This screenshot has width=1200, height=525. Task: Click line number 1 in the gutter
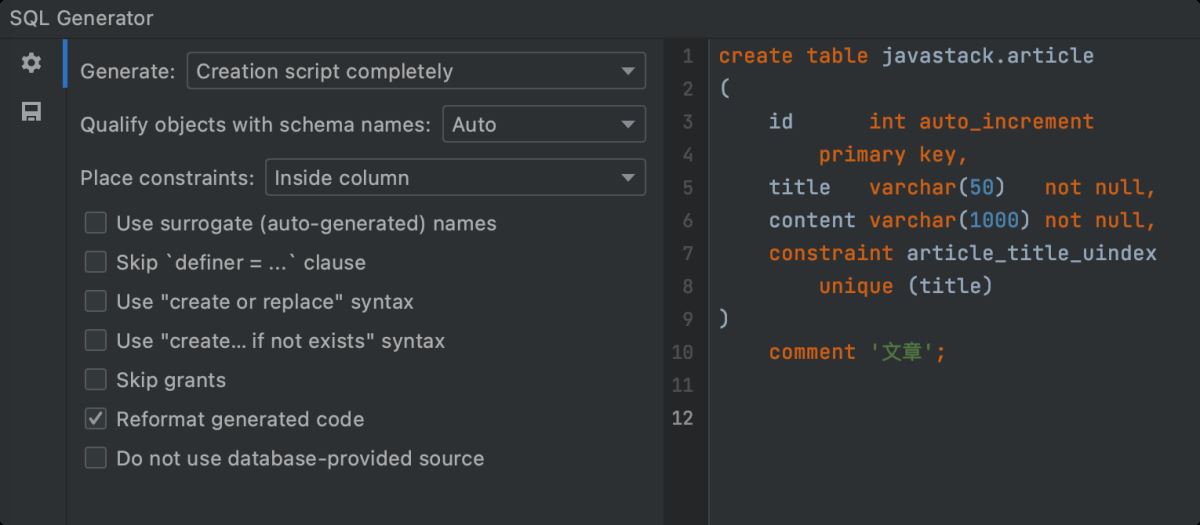tap(686, 56)
